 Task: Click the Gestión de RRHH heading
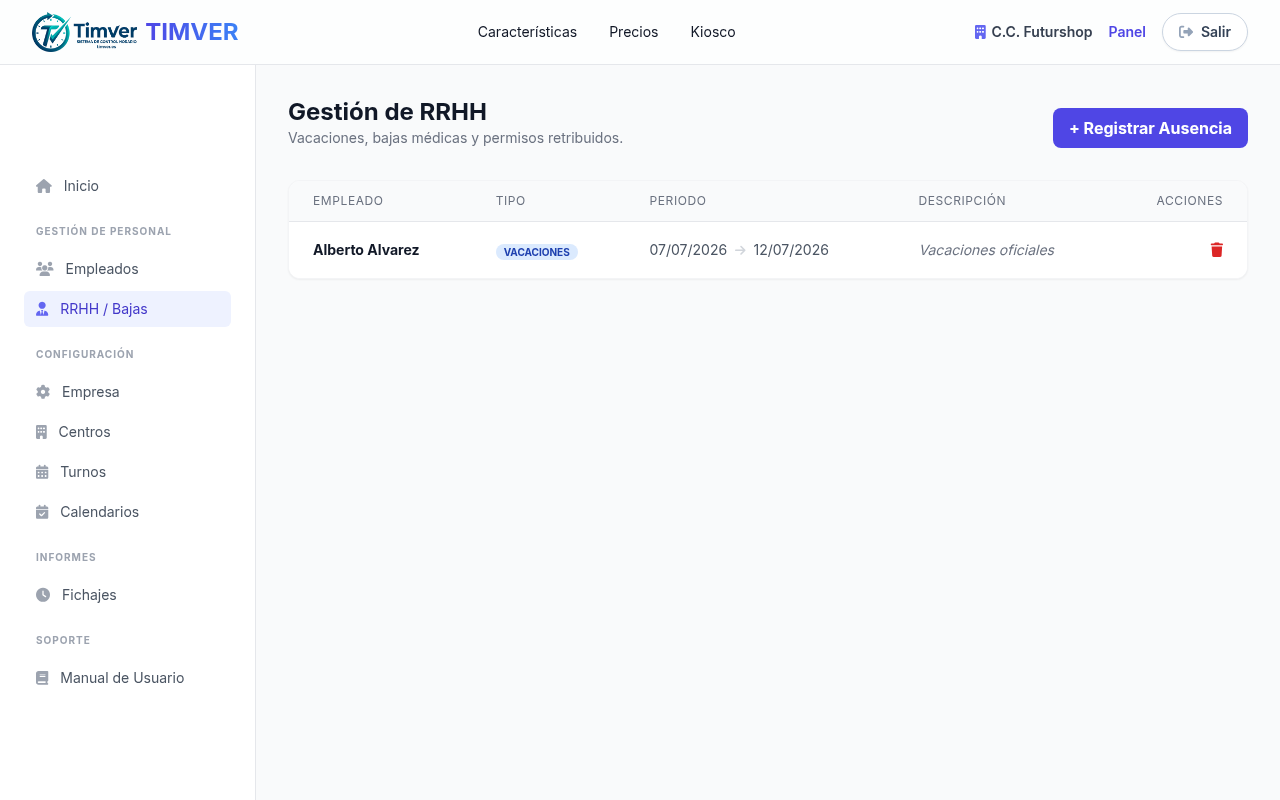[387, 112]
